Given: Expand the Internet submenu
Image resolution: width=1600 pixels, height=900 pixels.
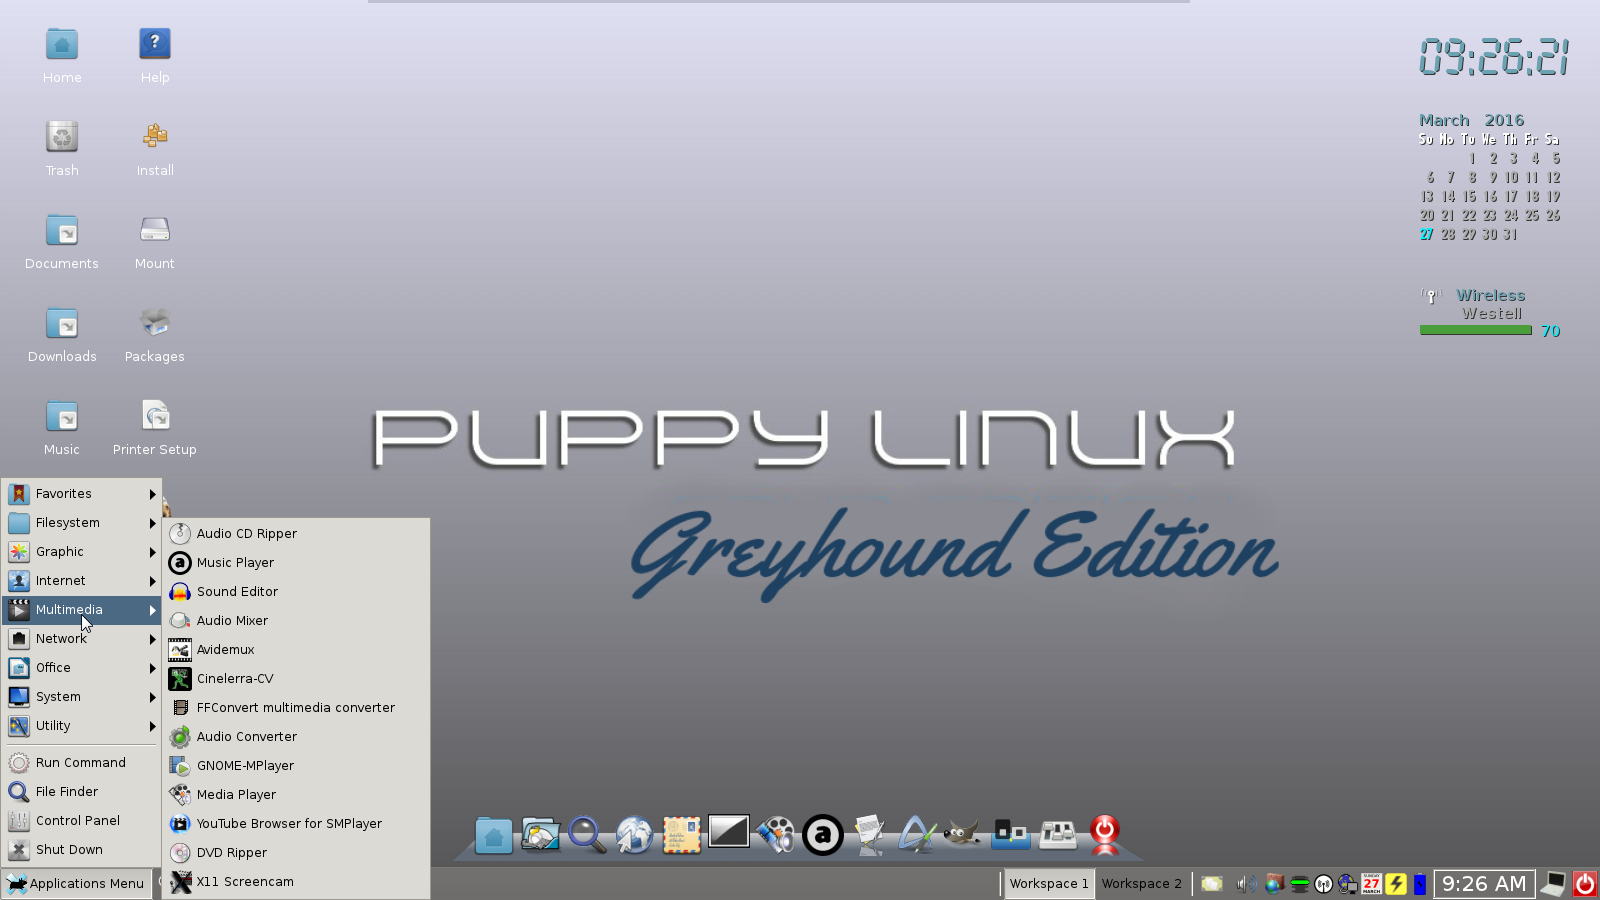Looking at the screenshot, I should (x=82, y=581).
